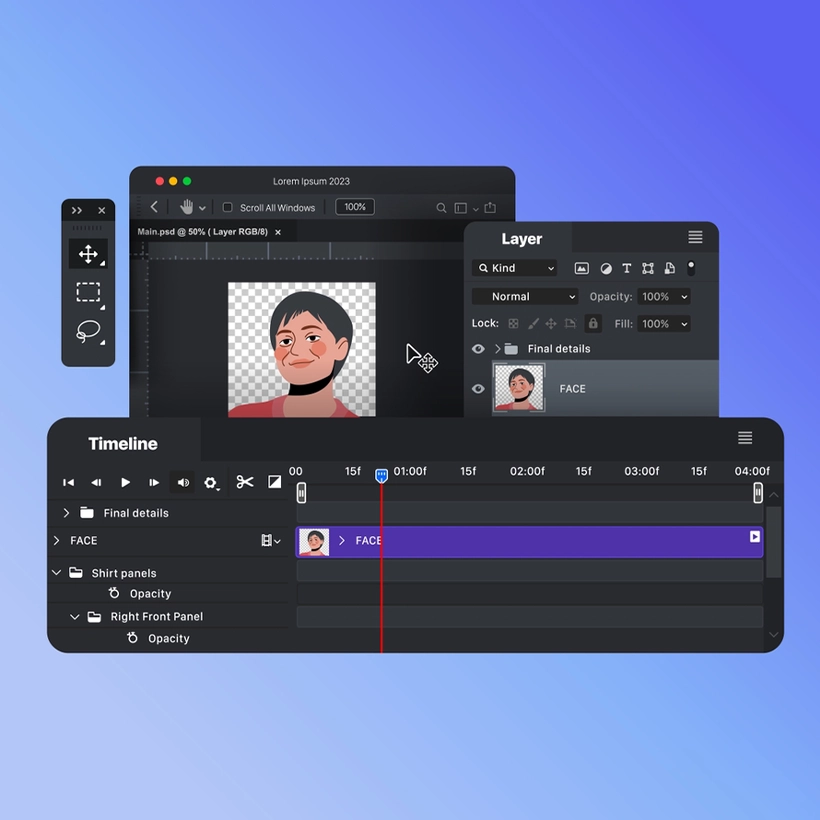The width and height of the screenshot is (820, 820).
Task: Enable Scroll All Windows checkbox
Action: pyautogui.click(x=227, y=208)
